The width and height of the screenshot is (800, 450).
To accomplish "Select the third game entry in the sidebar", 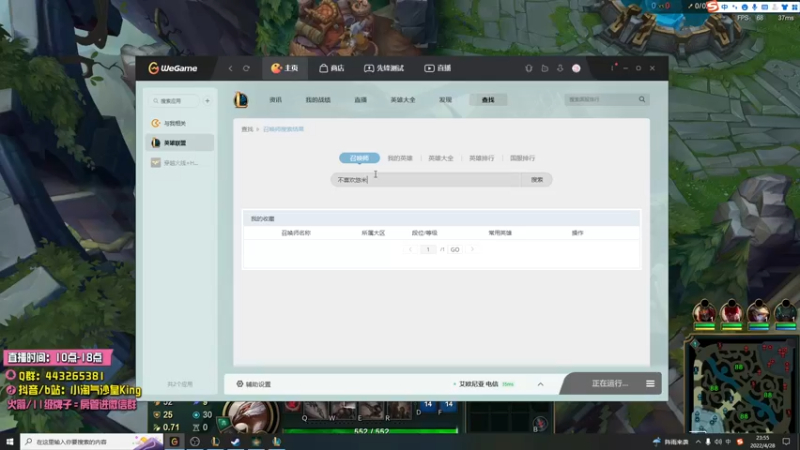I will pos(180,163).
